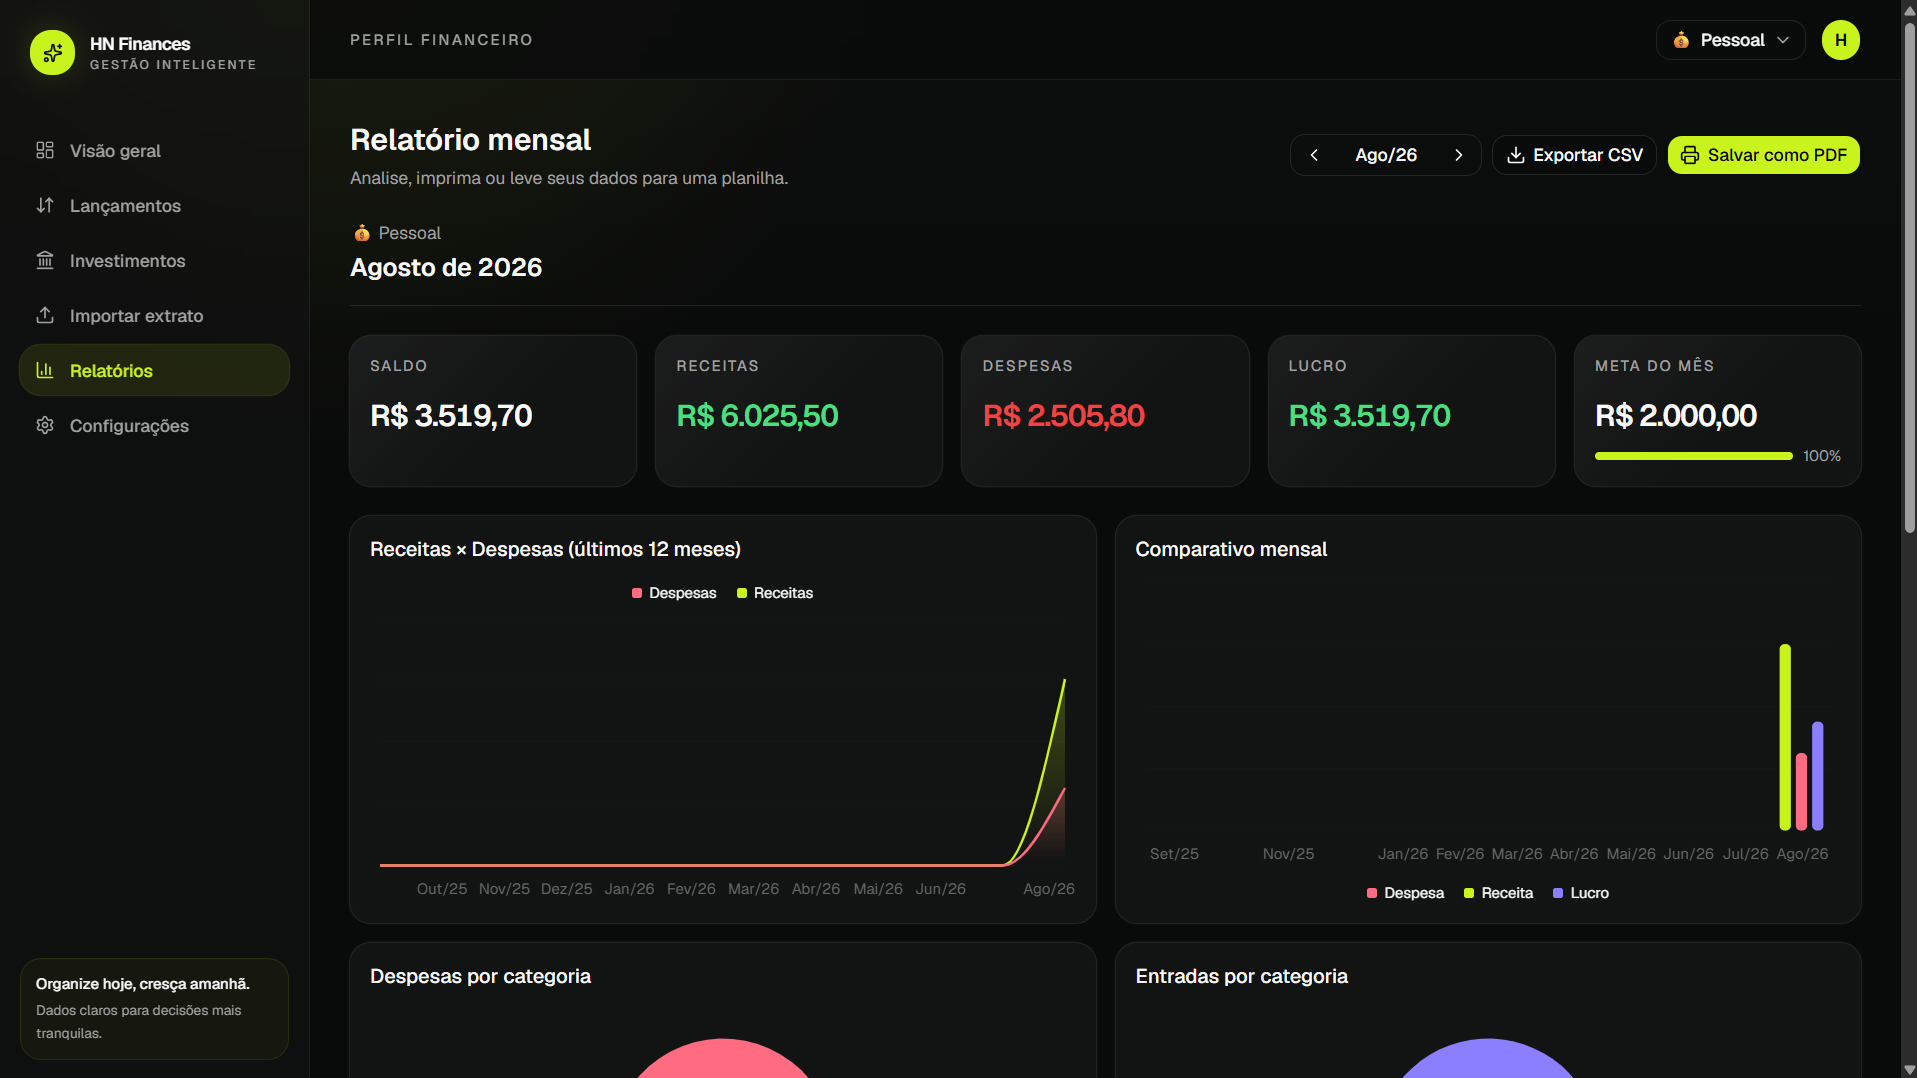
Task: Open Importar extrato page
Action: (x=154, y=316)
